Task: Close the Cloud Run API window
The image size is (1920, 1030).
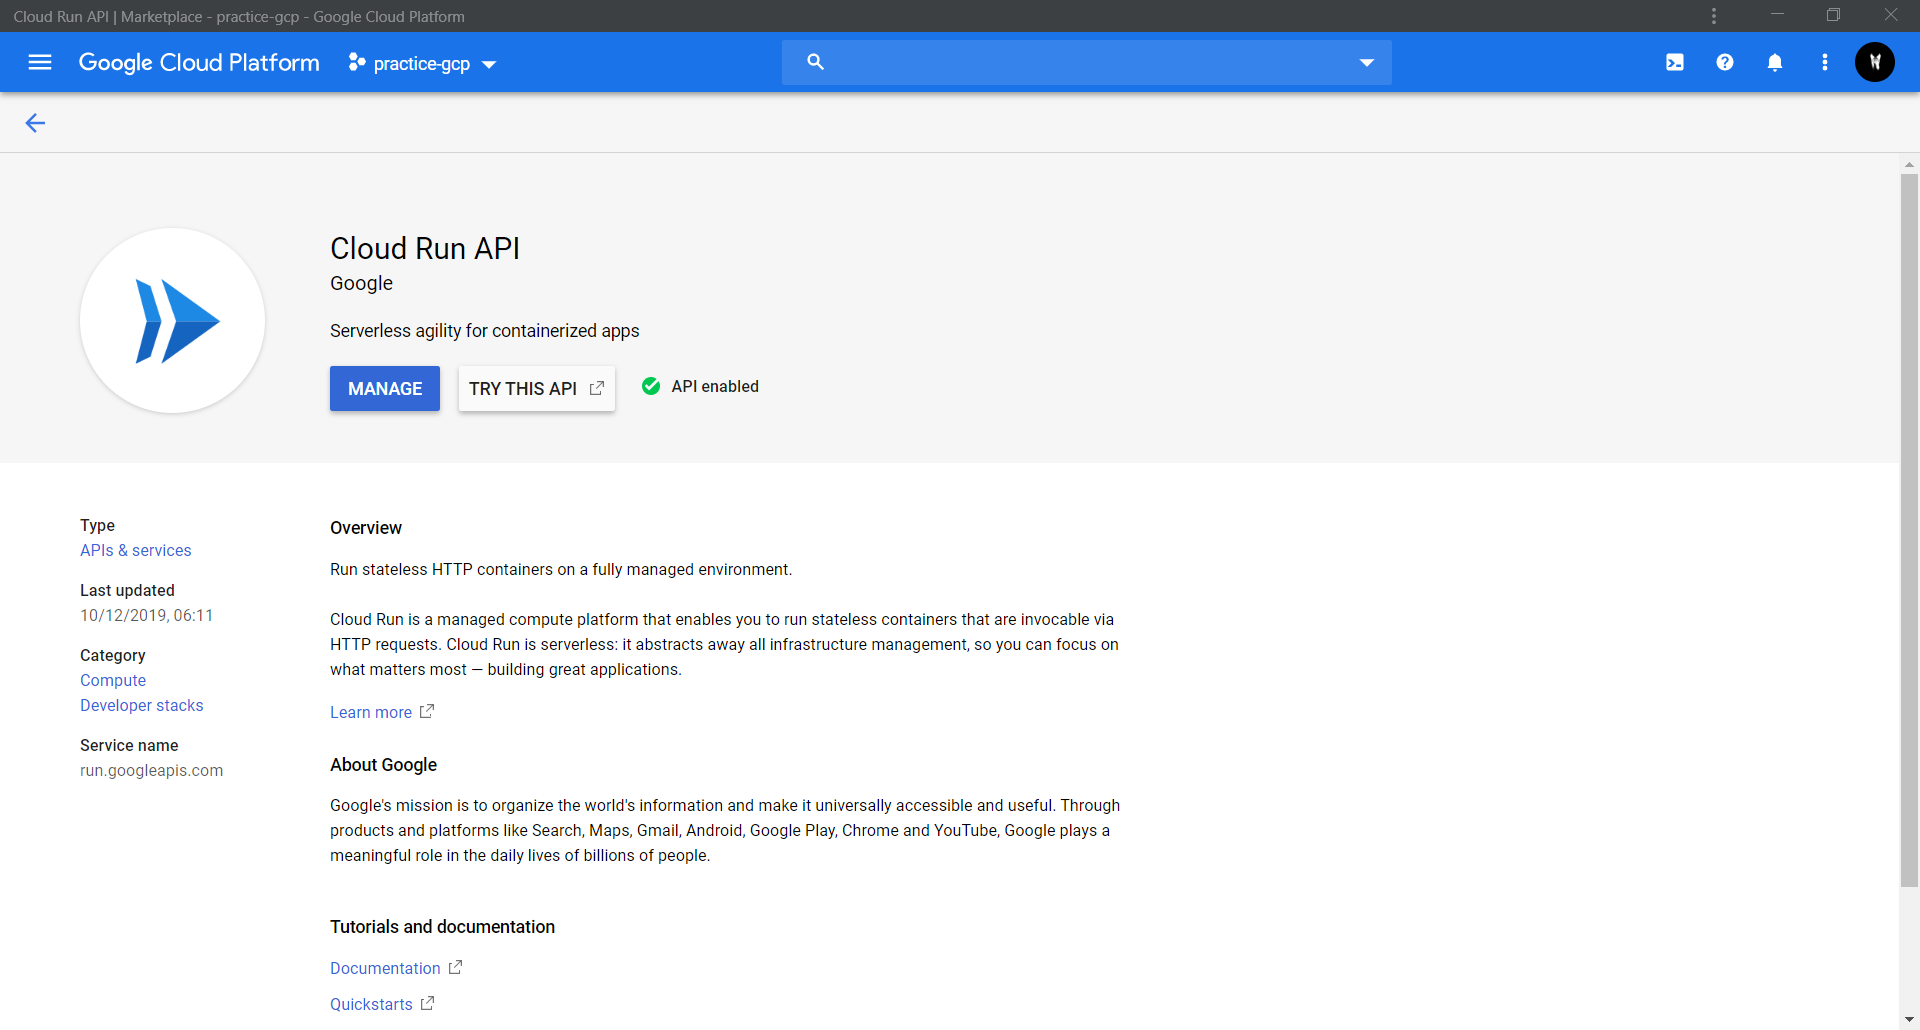Action: (x=1890, y=15)
